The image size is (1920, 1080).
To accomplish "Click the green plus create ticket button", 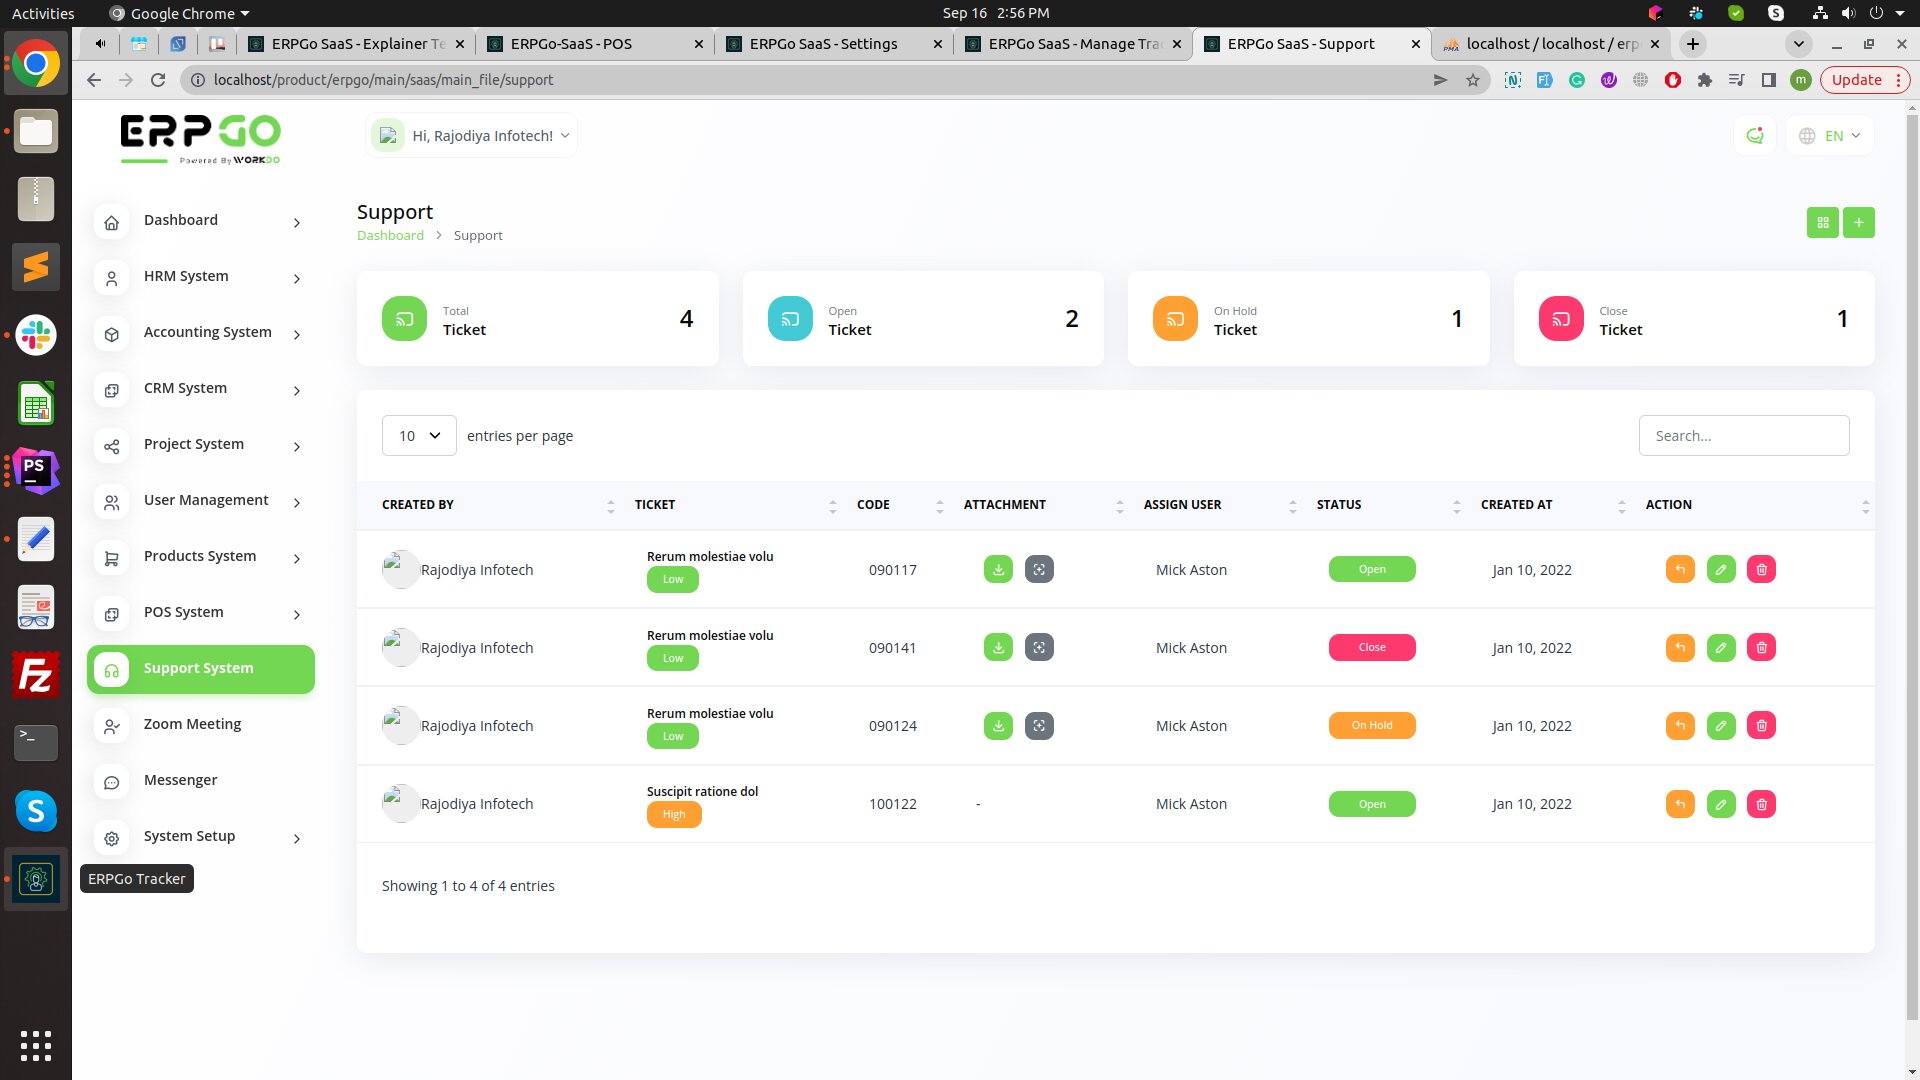I will click(1858, 222).
